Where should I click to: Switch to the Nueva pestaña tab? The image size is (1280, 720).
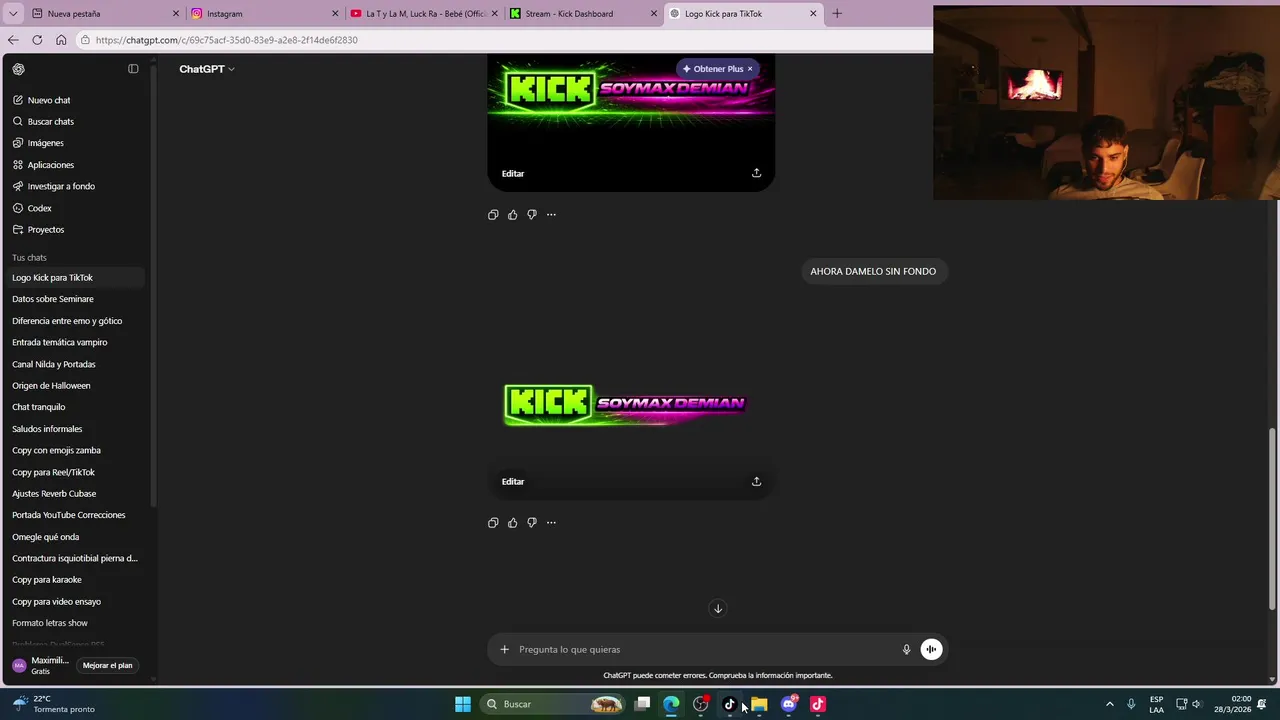pos(105,14)
